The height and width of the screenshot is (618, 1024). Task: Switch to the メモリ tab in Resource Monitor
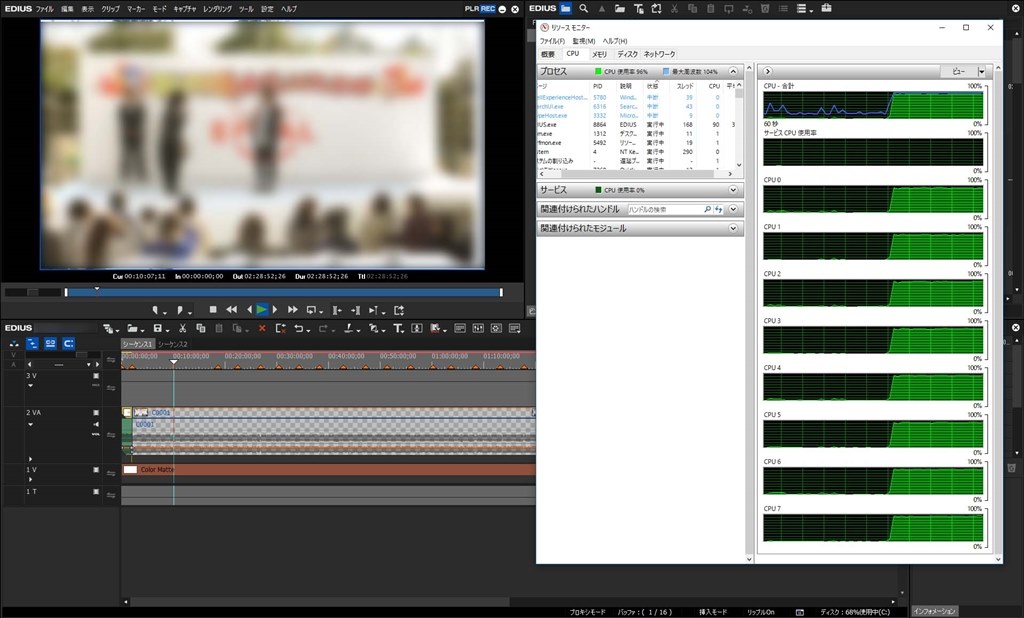(x=599, y=54)
